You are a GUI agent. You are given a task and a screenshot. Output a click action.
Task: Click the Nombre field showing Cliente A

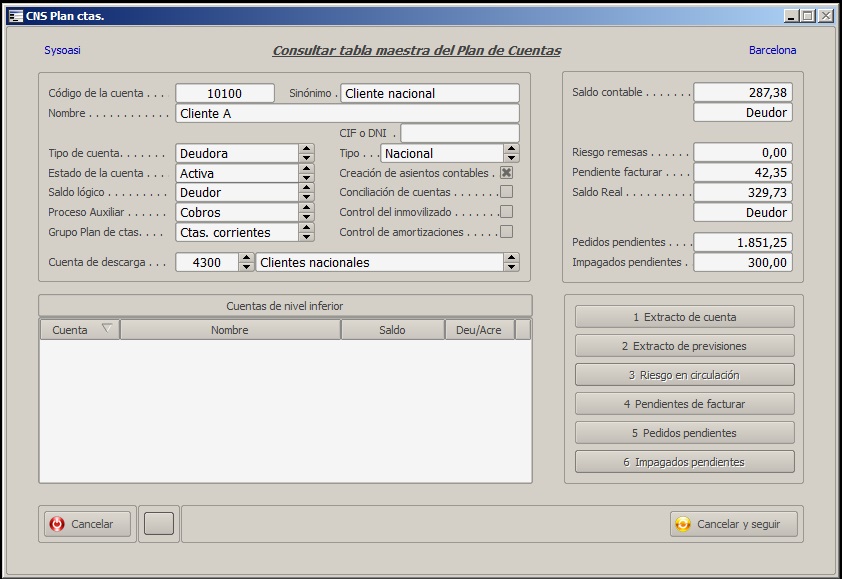pyautogui.click(x=347, y=113)
